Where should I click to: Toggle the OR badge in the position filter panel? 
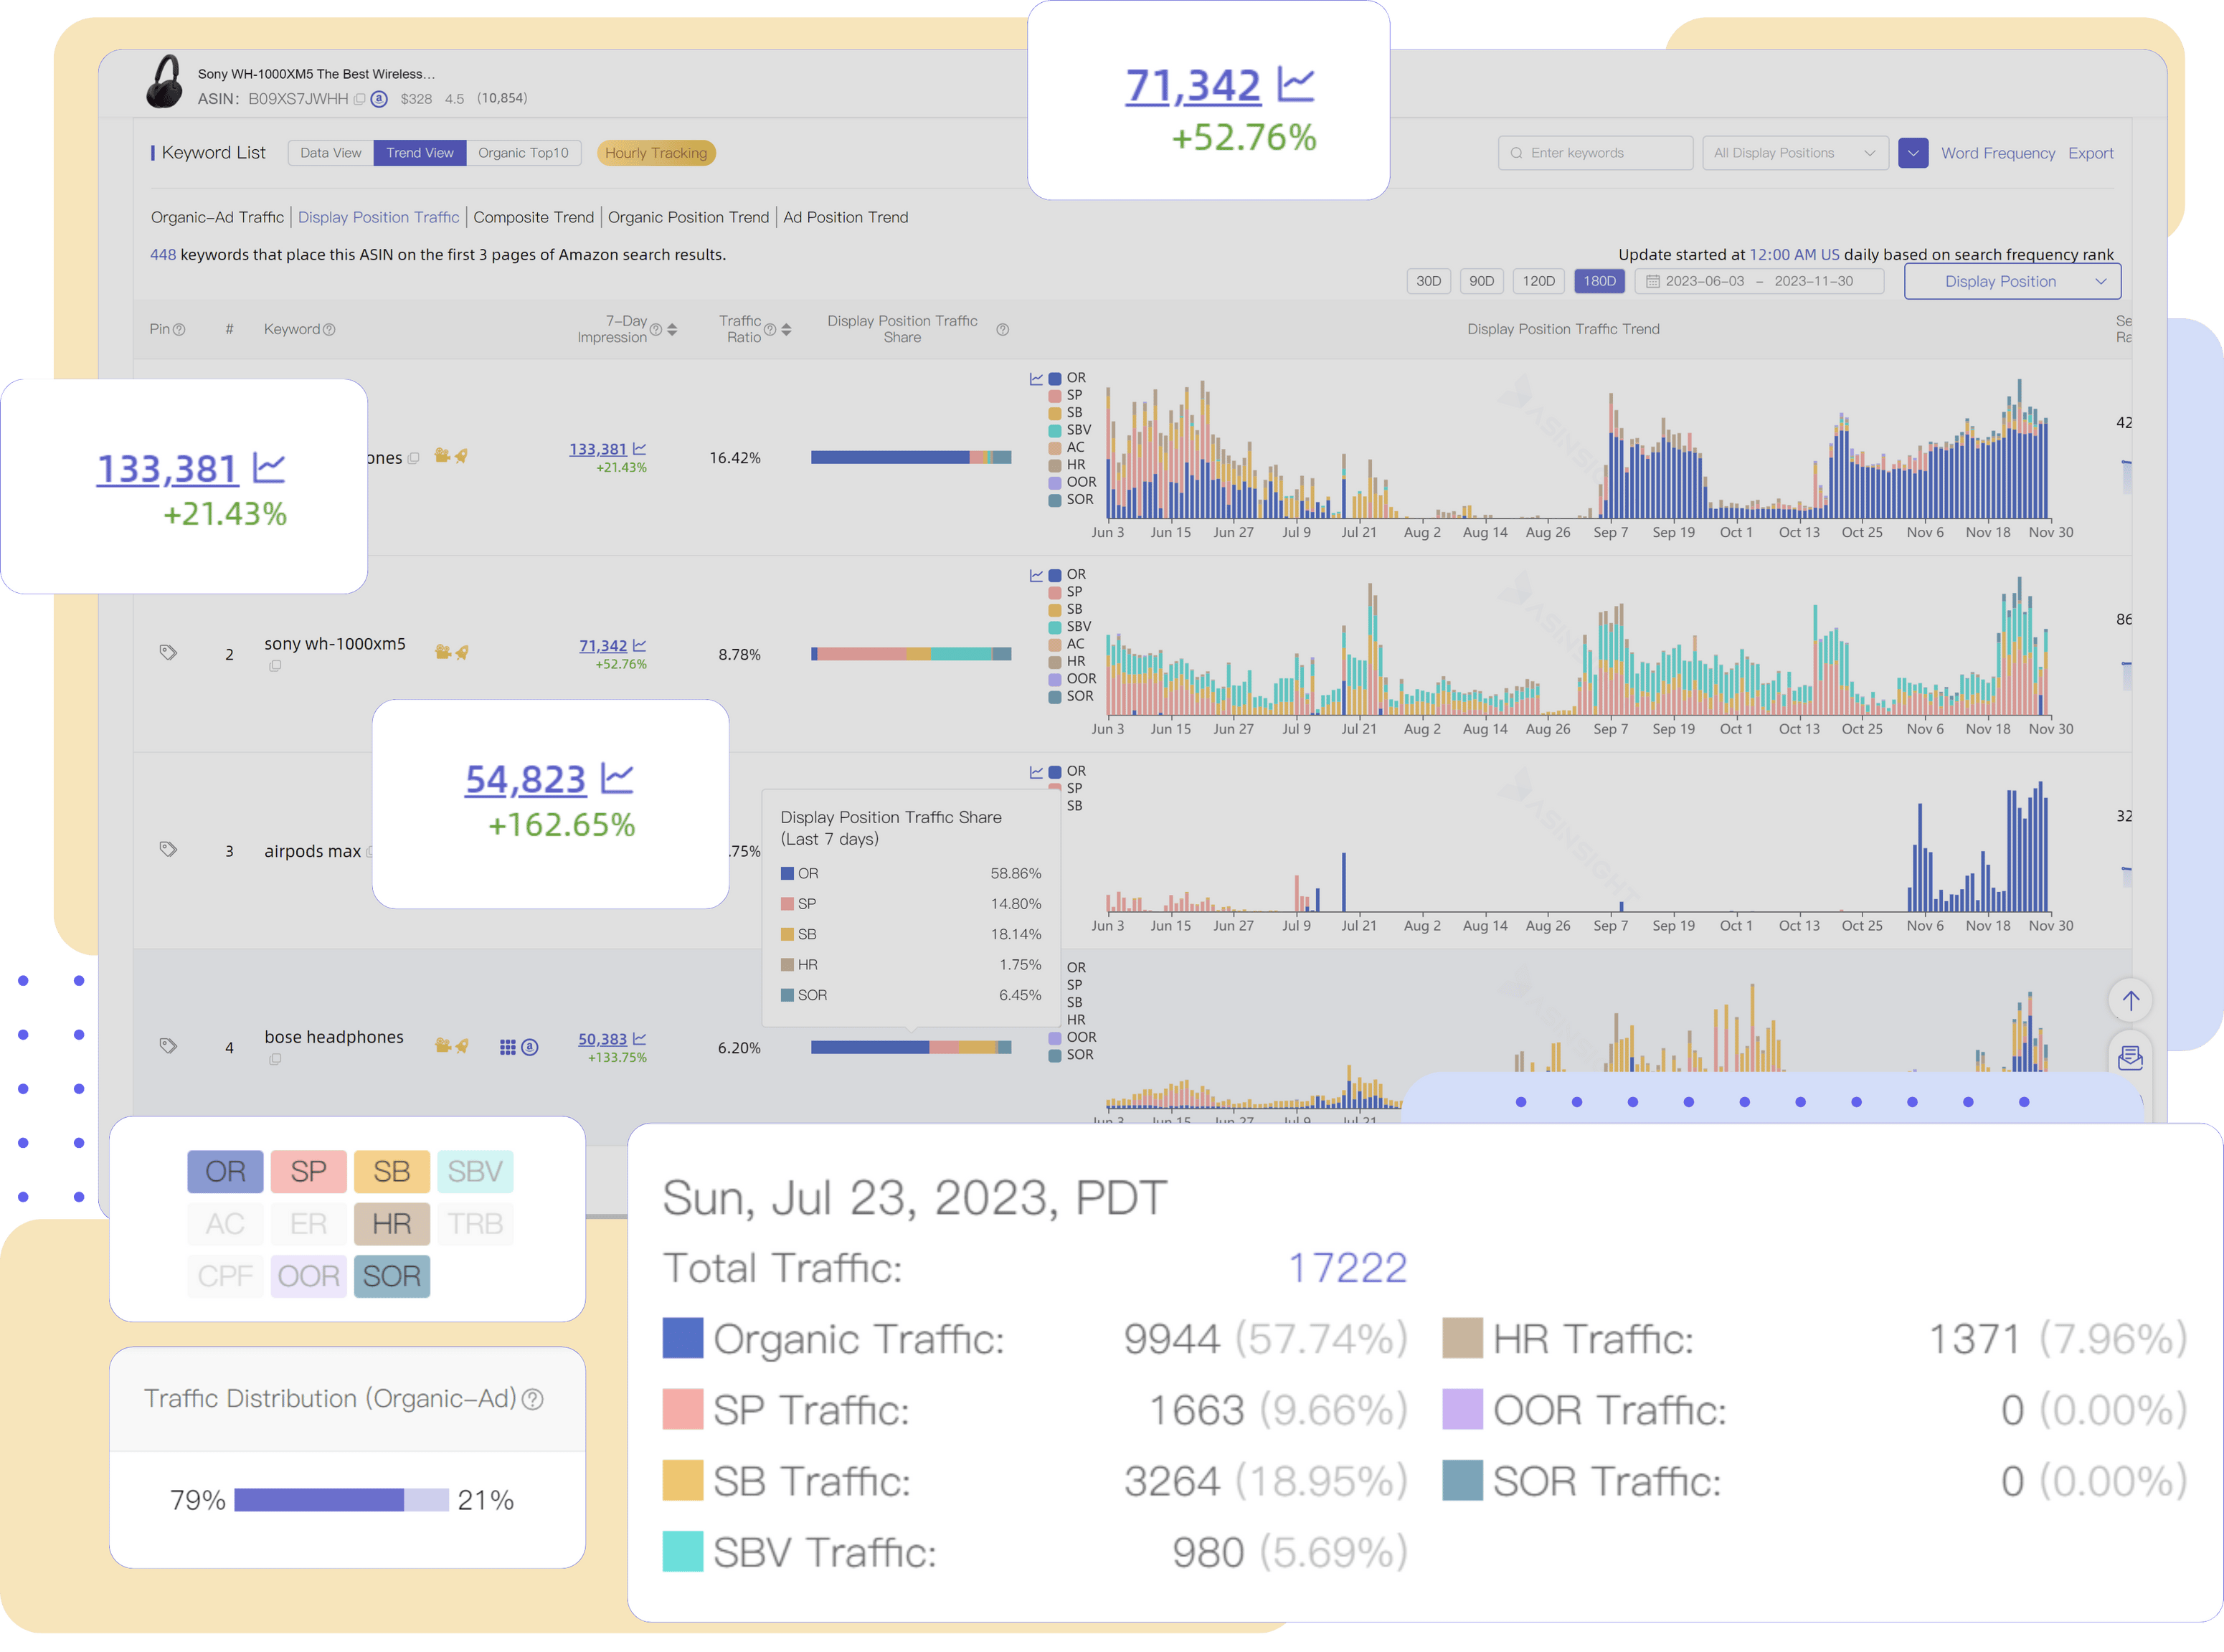tap(225, 1171)
